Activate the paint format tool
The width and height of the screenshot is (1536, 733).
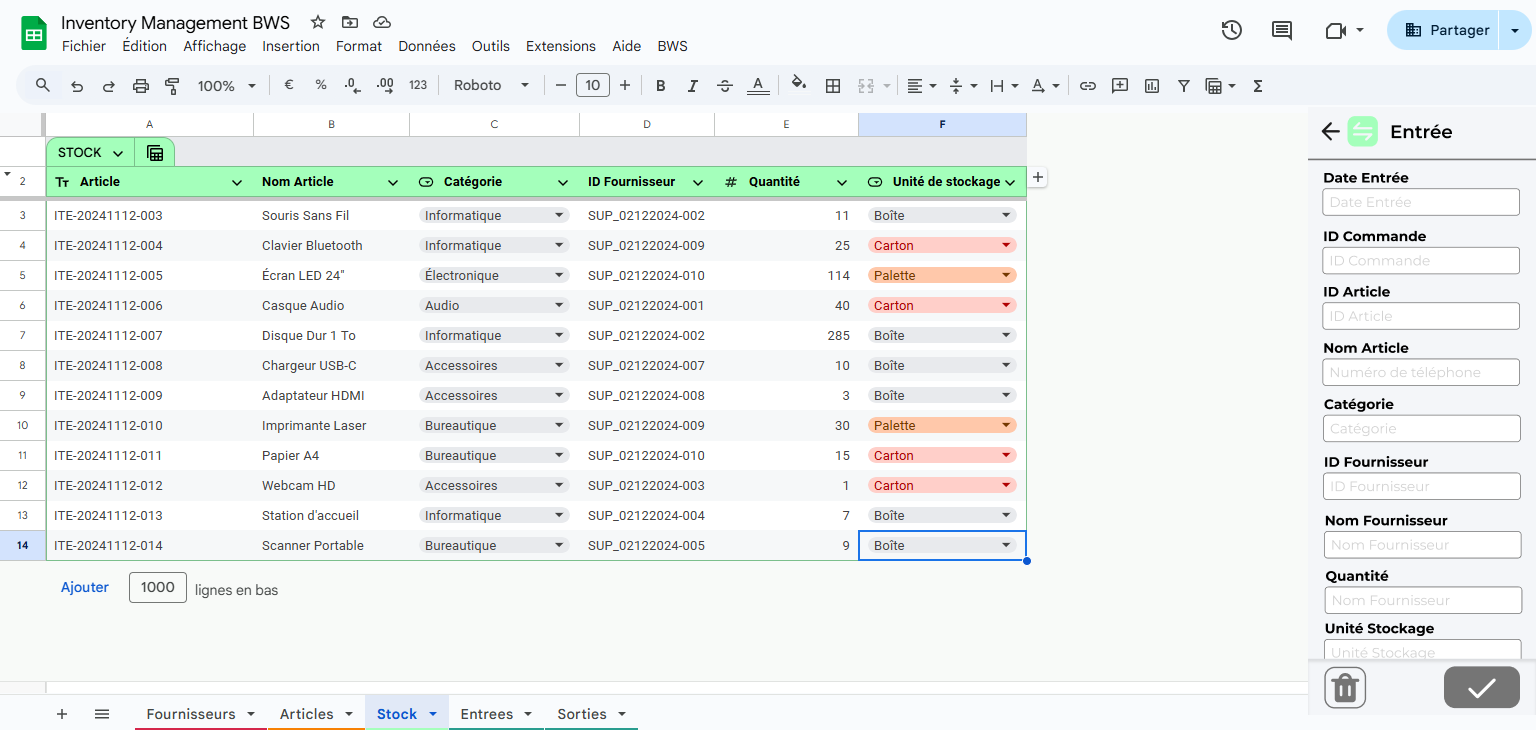click(172, 86)
